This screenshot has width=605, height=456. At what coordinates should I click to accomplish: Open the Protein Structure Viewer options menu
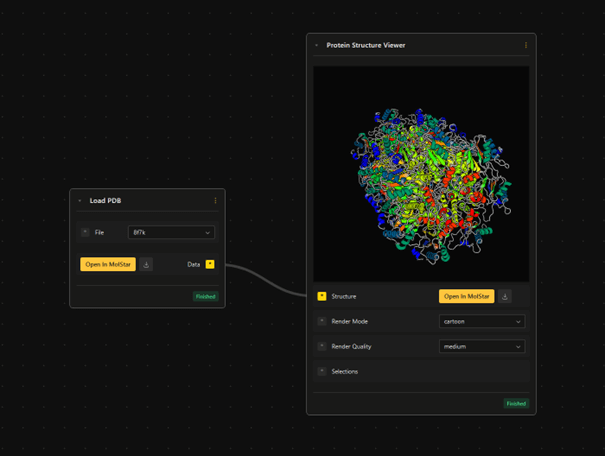point(526,45)
